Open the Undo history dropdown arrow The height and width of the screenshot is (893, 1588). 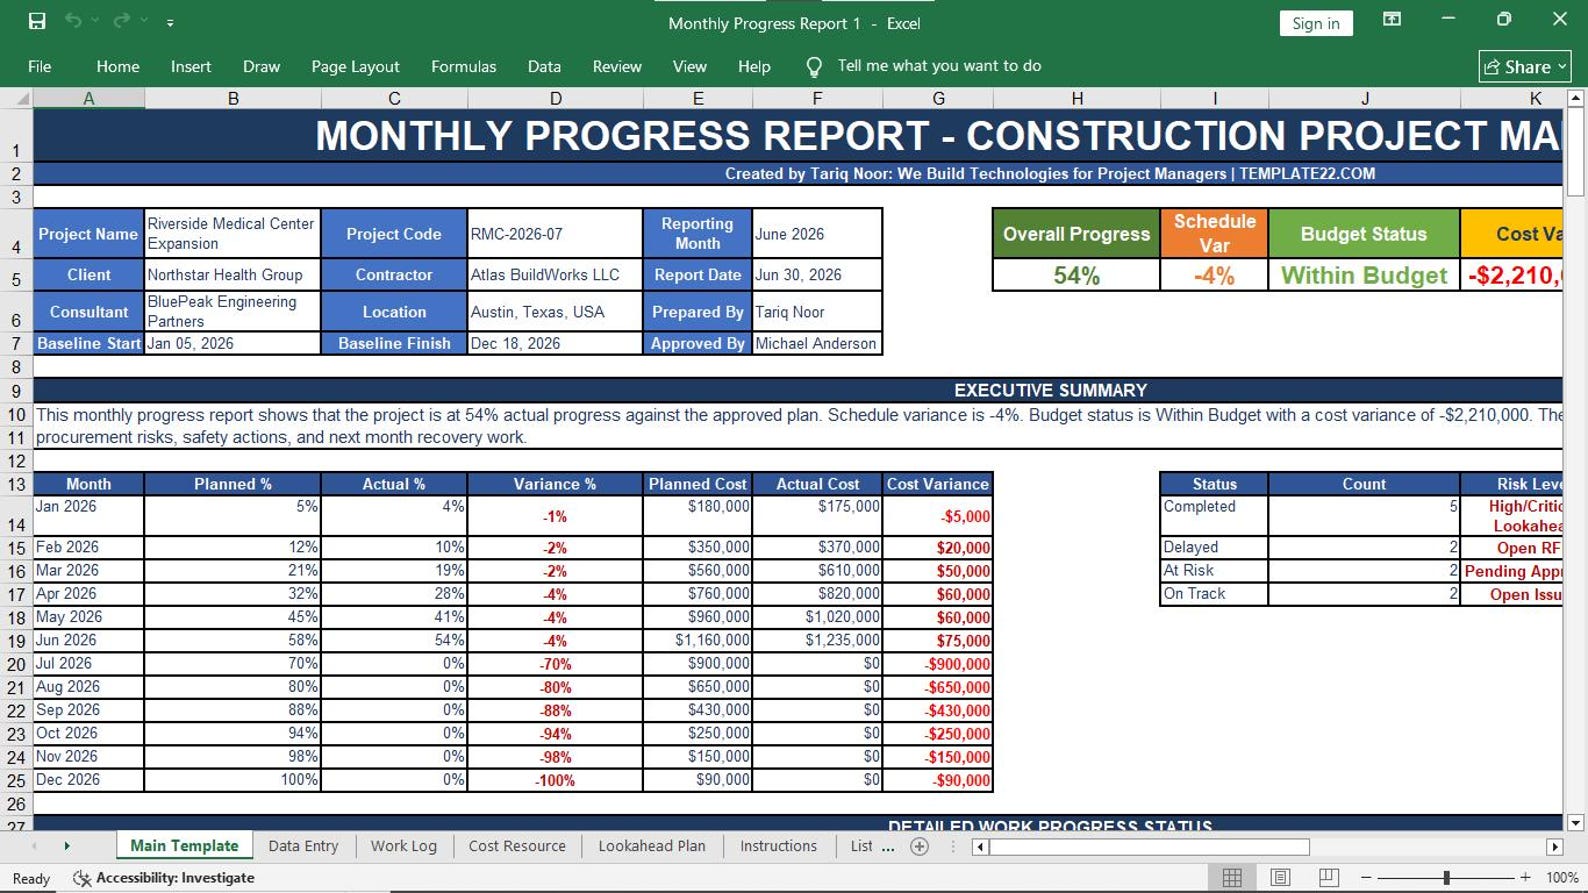pyautogui.click(x=96, y=21)
